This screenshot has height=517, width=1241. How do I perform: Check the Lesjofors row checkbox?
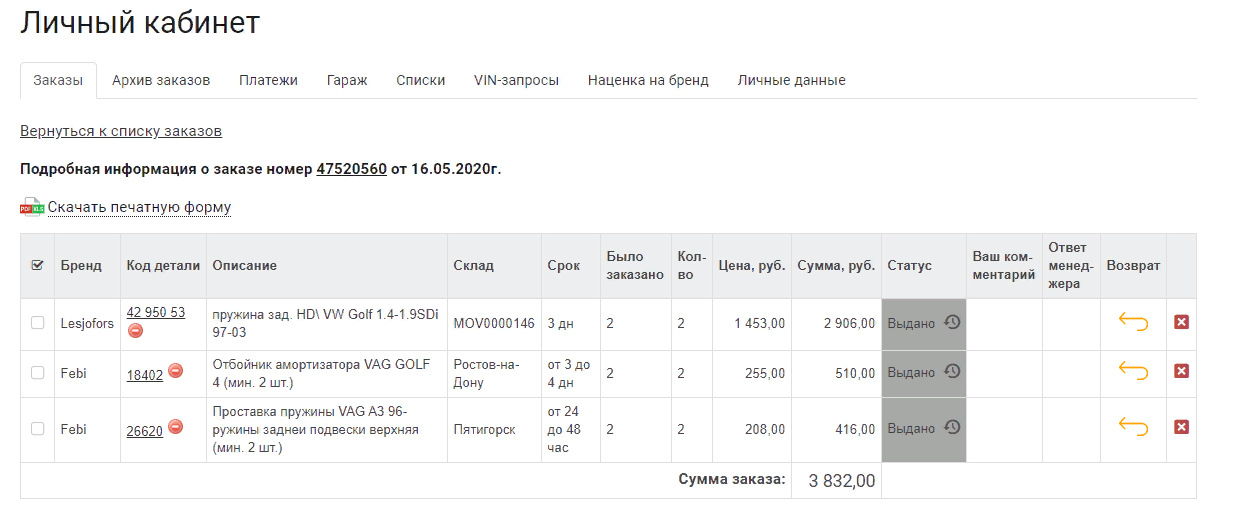[38, 323]
